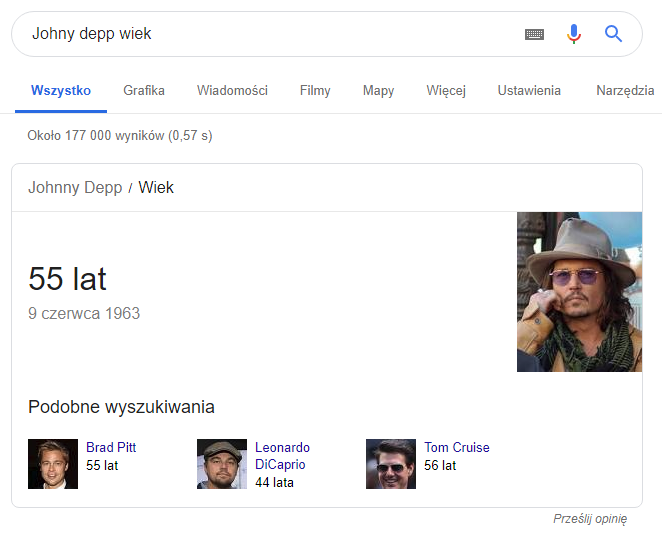Click Tom Cruise's thumbnail photo

pyautogui.click(x=391, y=464)
